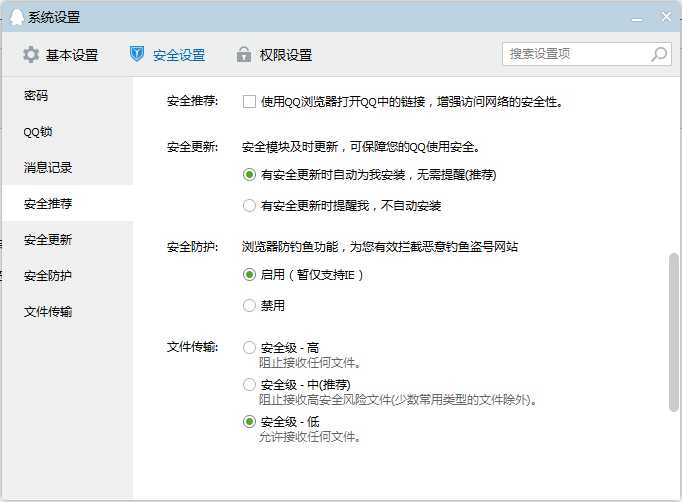Click the 系统设置 window title
The height and width of the screenshot is (502, 682).
[x=54, y=17]
